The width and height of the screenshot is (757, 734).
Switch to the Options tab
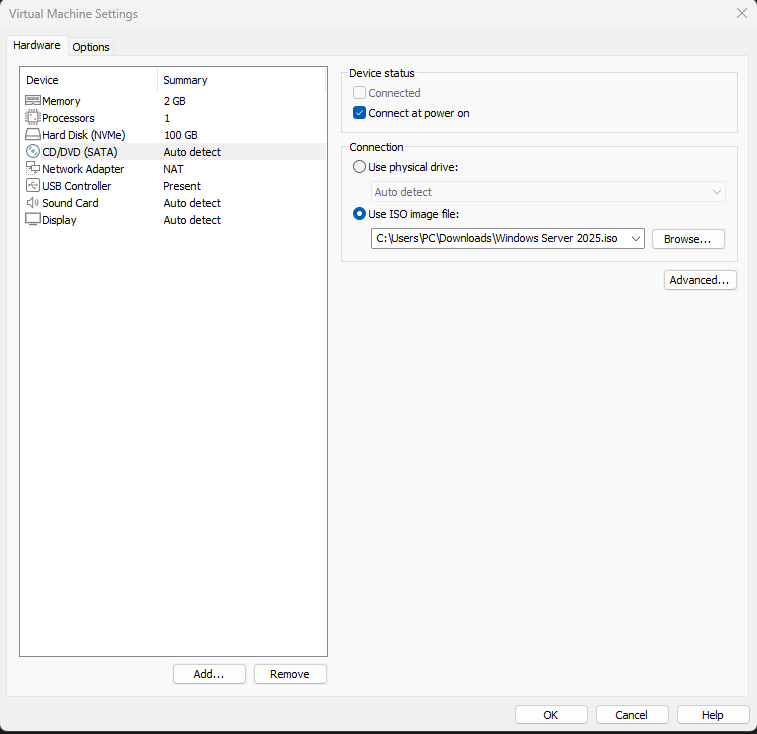coord(91,47)
